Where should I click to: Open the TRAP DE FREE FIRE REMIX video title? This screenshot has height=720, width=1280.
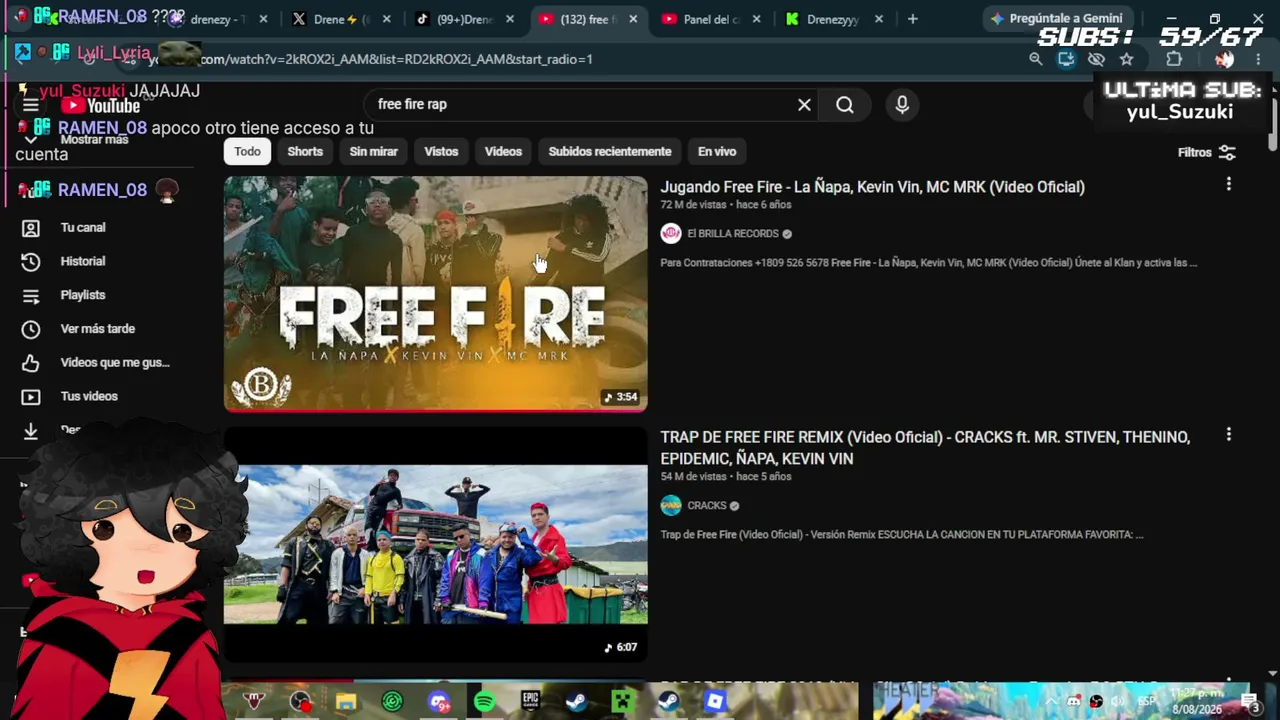point(925,448)
